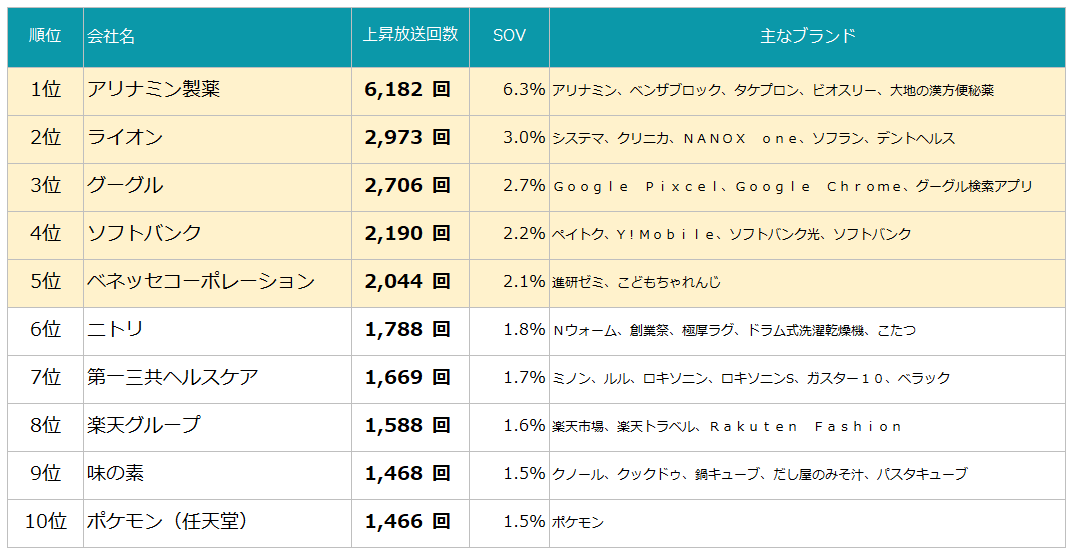Click the グーグル company name
Screen dimensions: 1074x557
coord(125,185)
